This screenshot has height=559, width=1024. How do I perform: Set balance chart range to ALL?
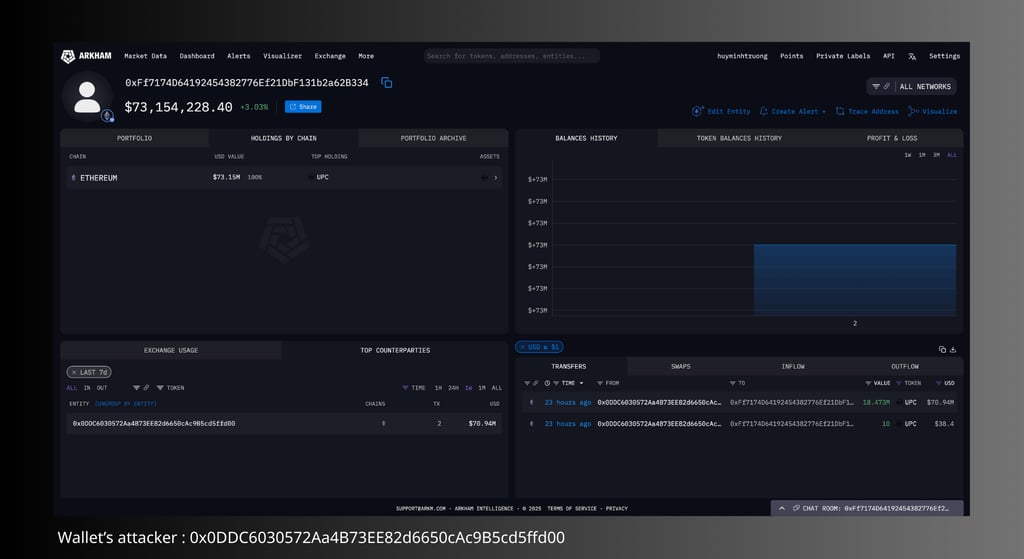(x=952, y=155)
